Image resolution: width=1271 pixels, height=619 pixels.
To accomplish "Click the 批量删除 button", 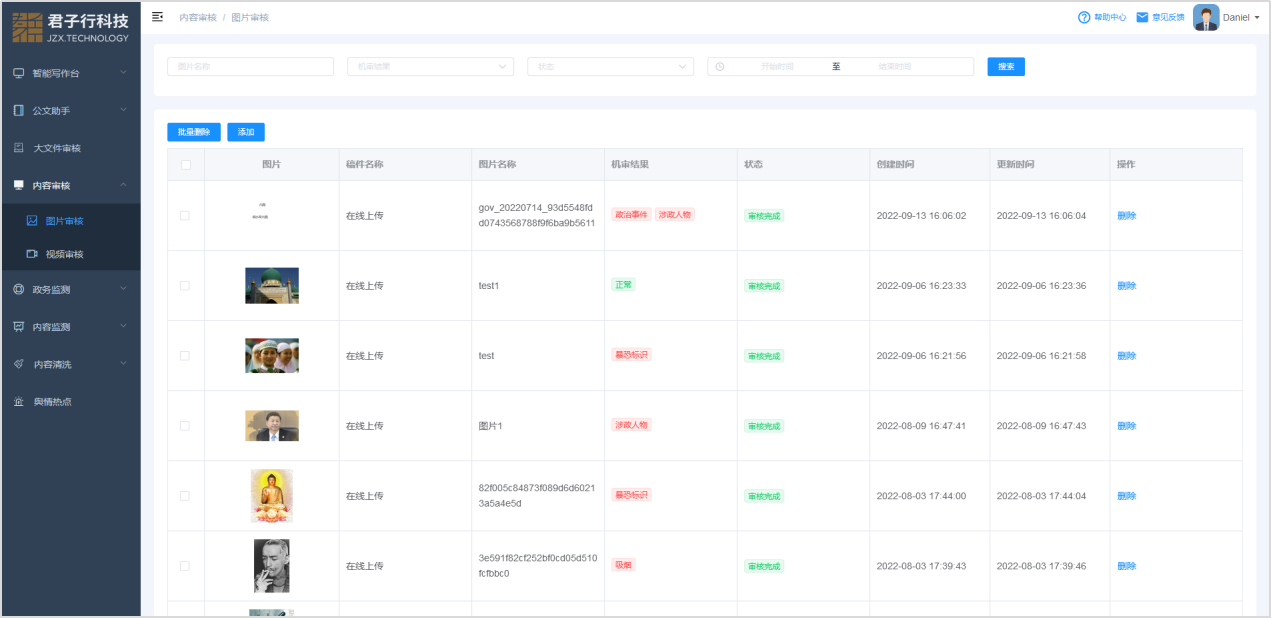I will tap(194, 132).
